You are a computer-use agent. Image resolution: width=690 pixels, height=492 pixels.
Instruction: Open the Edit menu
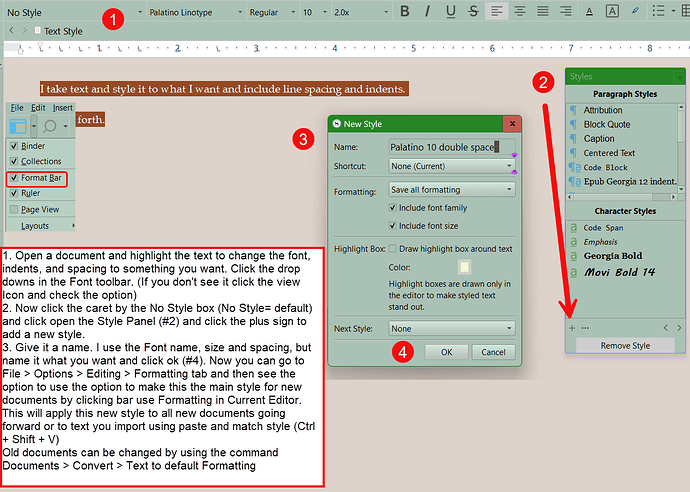(38, 107)
